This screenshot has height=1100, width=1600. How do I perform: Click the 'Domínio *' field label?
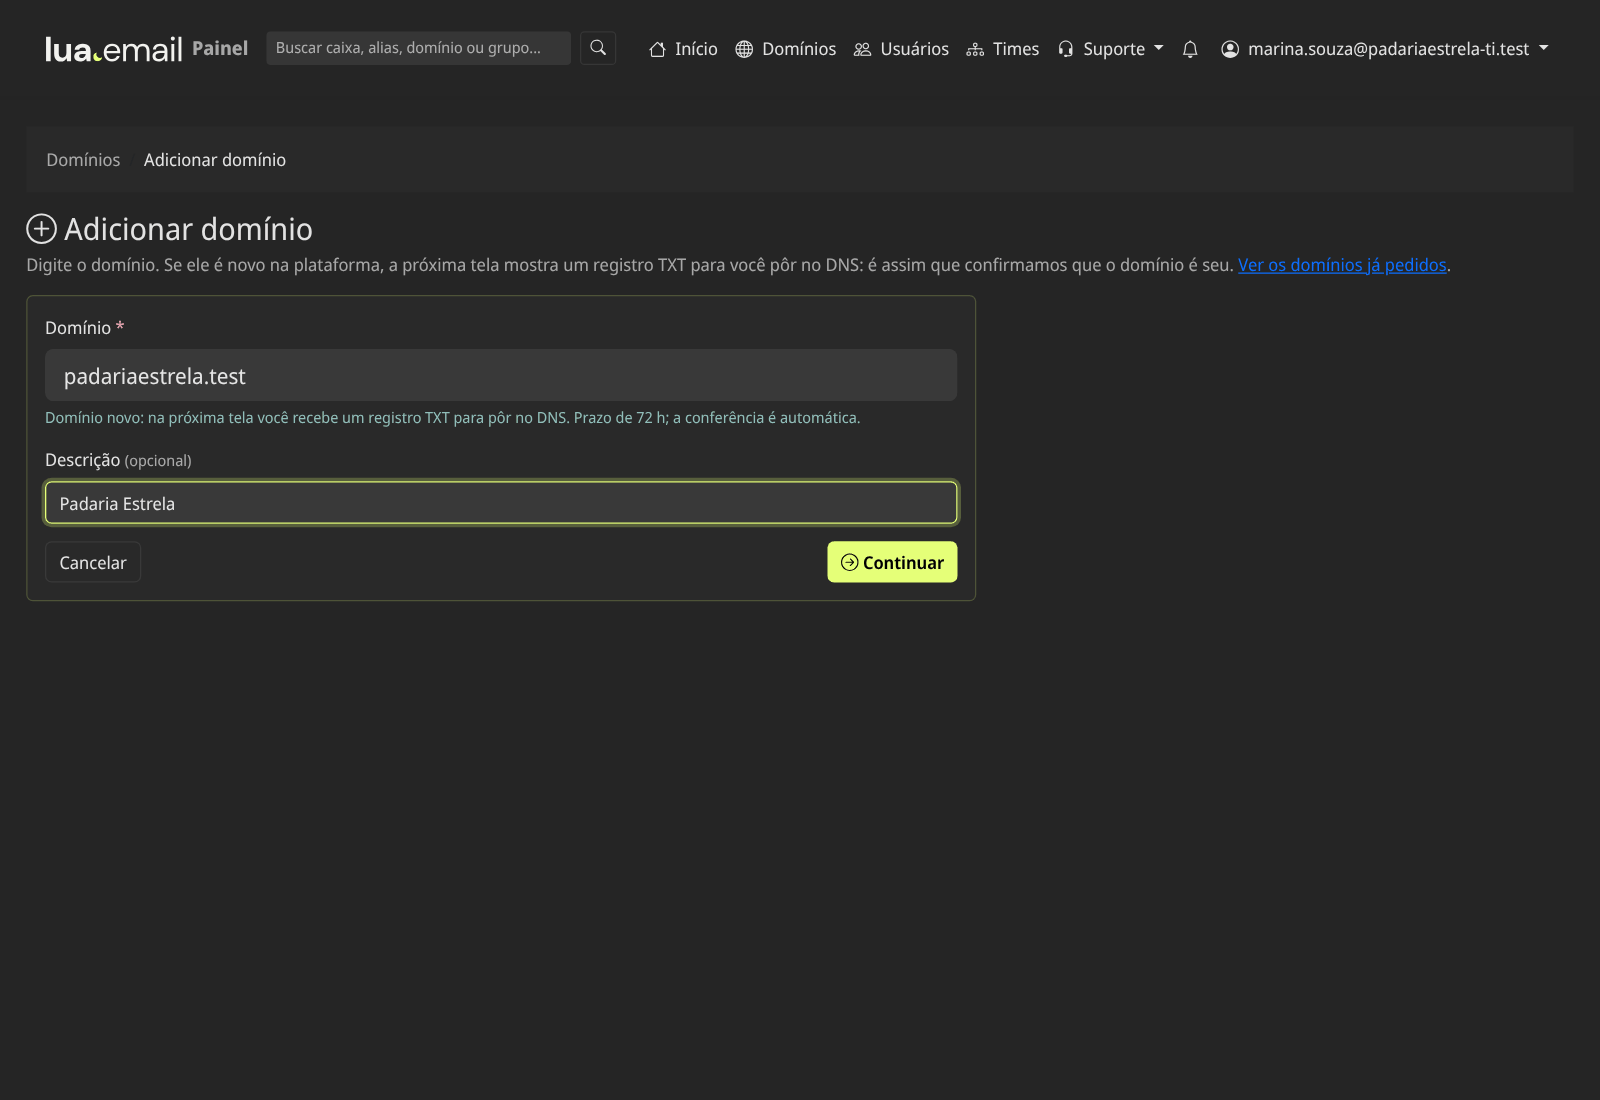pos(85,328)
